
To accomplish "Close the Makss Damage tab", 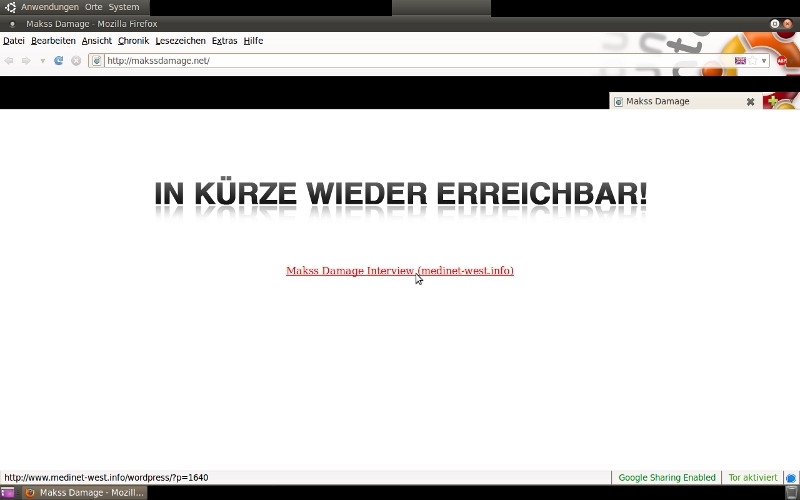I will 750,102.
